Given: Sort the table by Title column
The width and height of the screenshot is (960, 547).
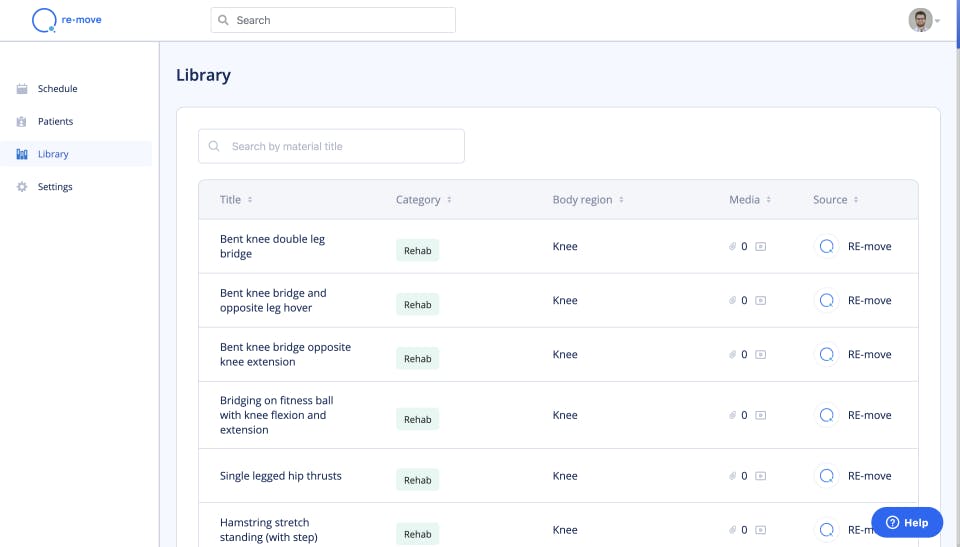Looking at the screenshot, I should (x=250, y=200).
